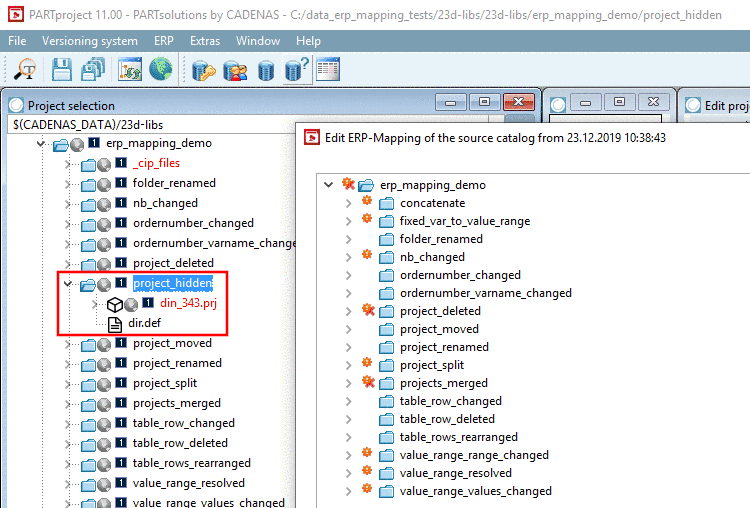Image resolution: width=750 pixels, height=508 pixels.
Task: Click the red-crossed gear marker of projects_merged
Action: (x=368, y=381)
